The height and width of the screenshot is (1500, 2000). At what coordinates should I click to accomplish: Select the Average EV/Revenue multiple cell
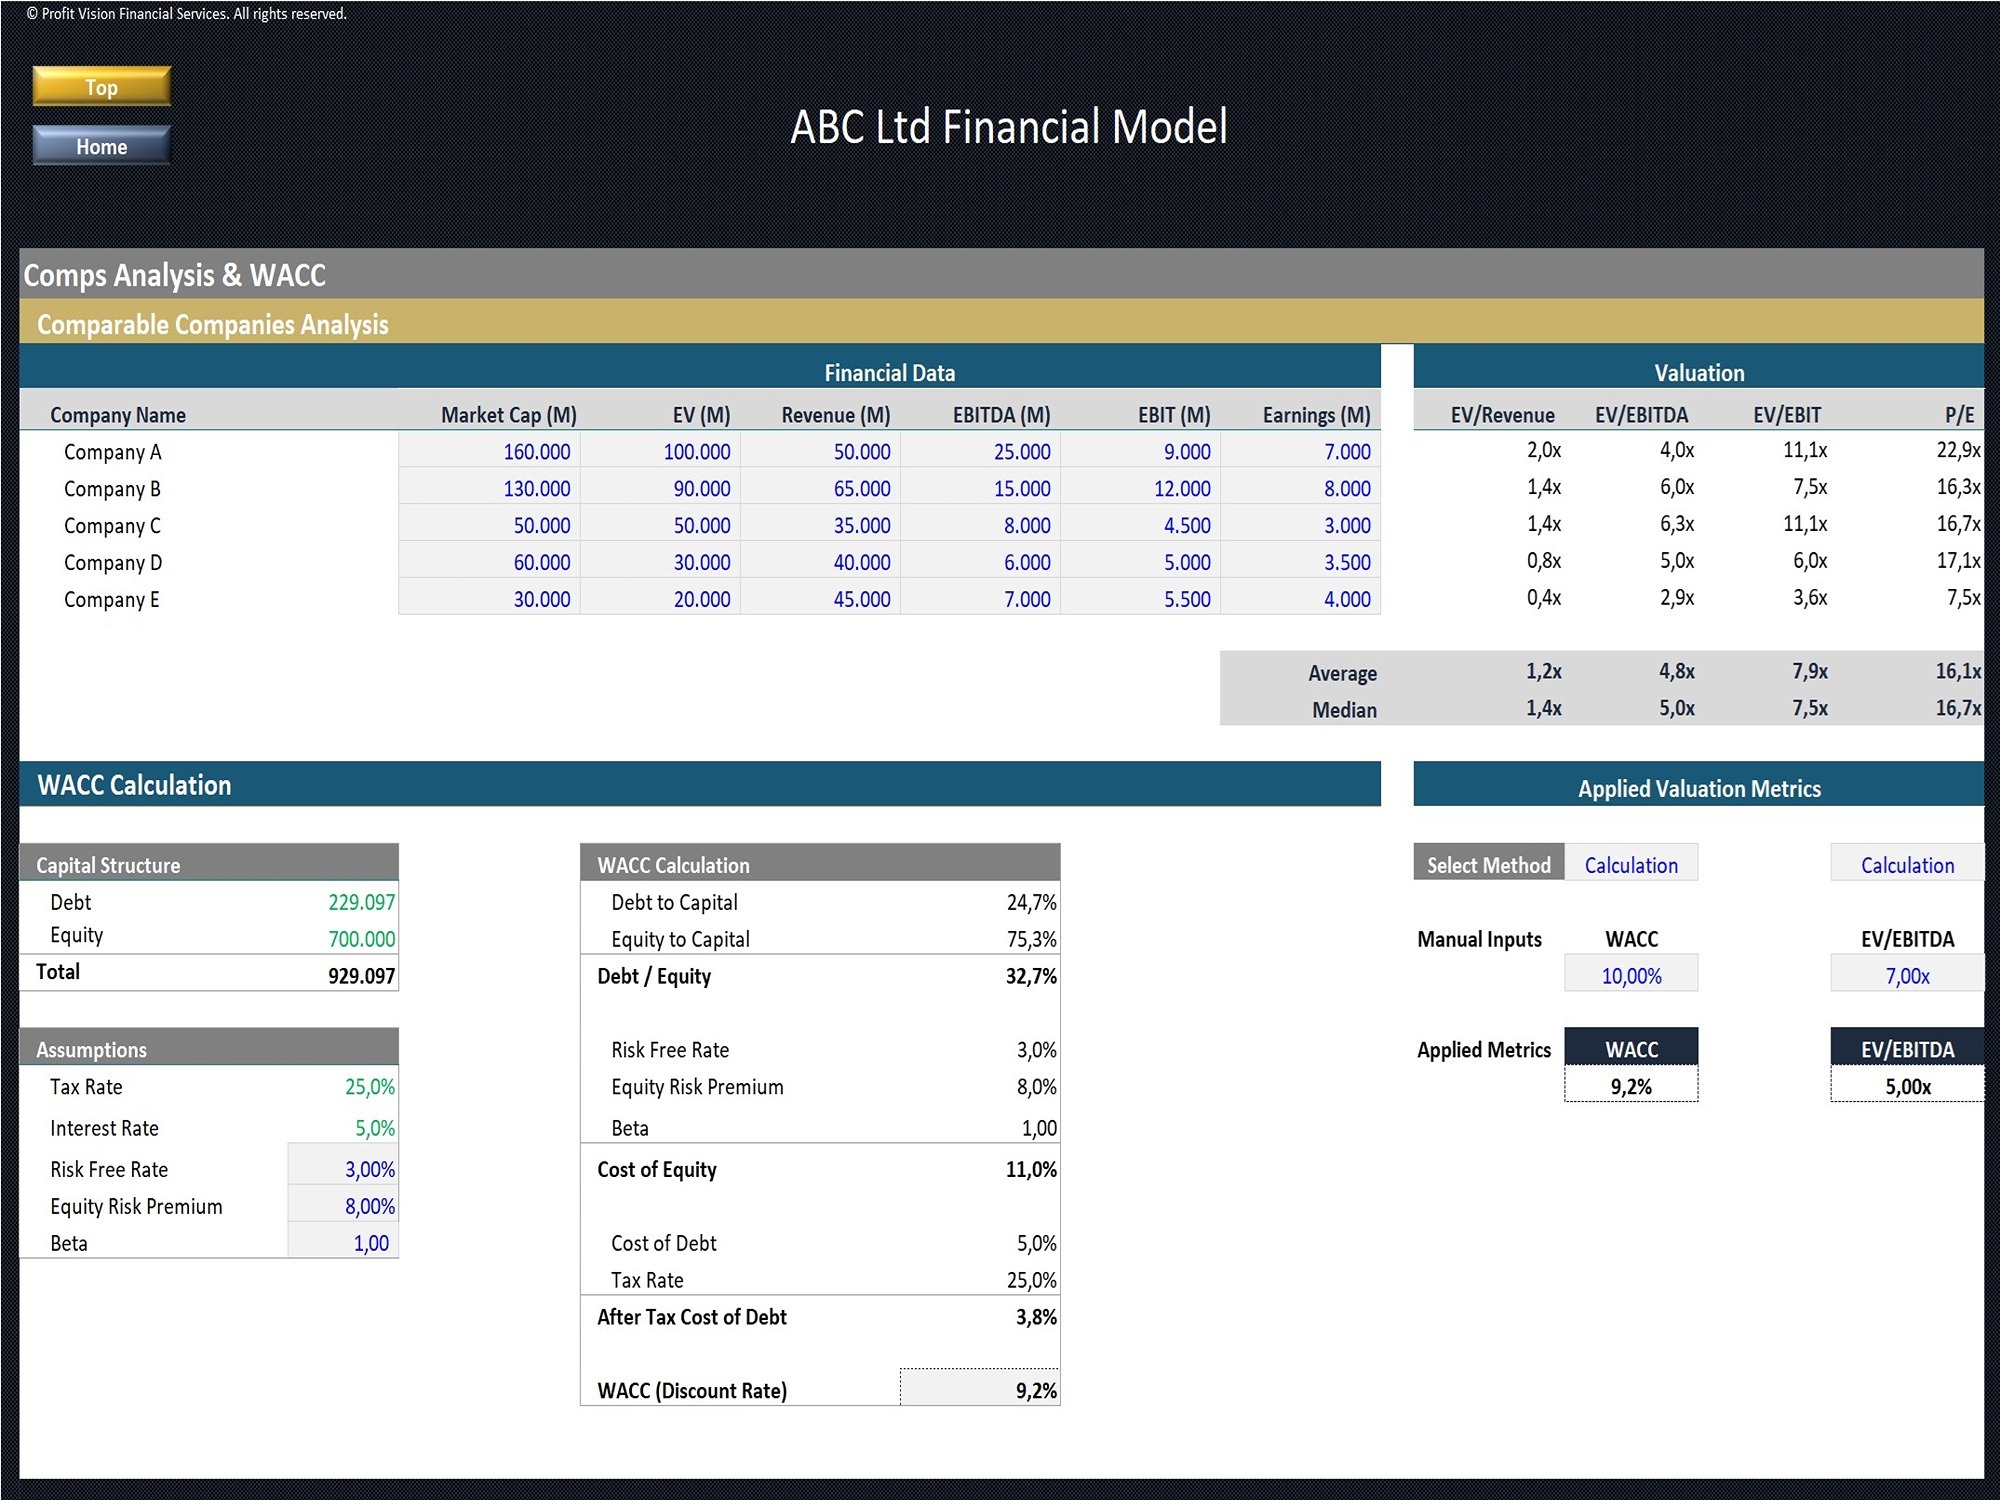pyautogui.click(x=1540, y=672)
